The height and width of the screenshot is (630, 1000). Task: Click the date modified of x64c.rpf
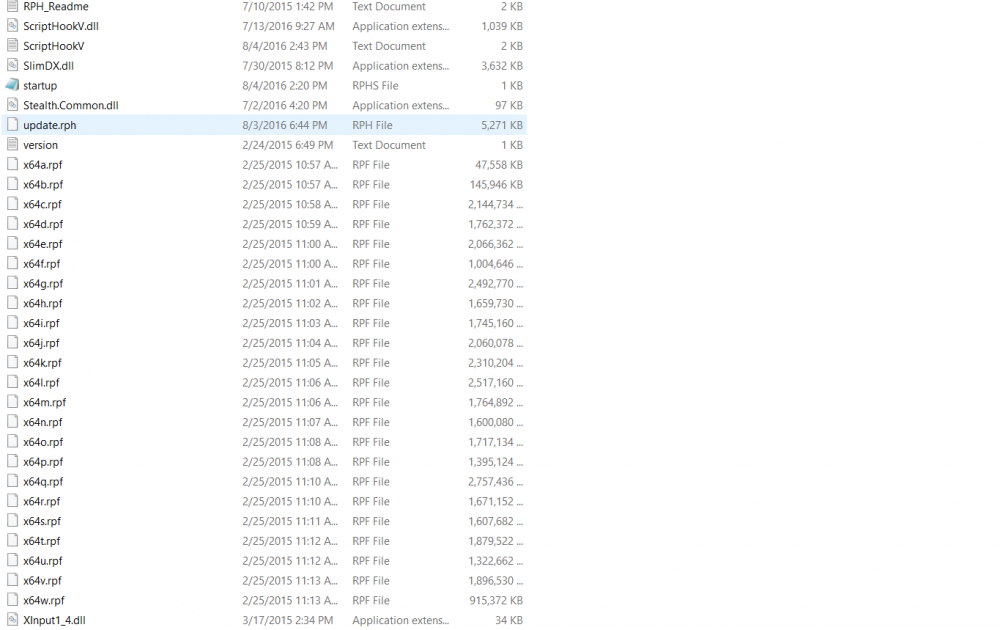[288, 204]
